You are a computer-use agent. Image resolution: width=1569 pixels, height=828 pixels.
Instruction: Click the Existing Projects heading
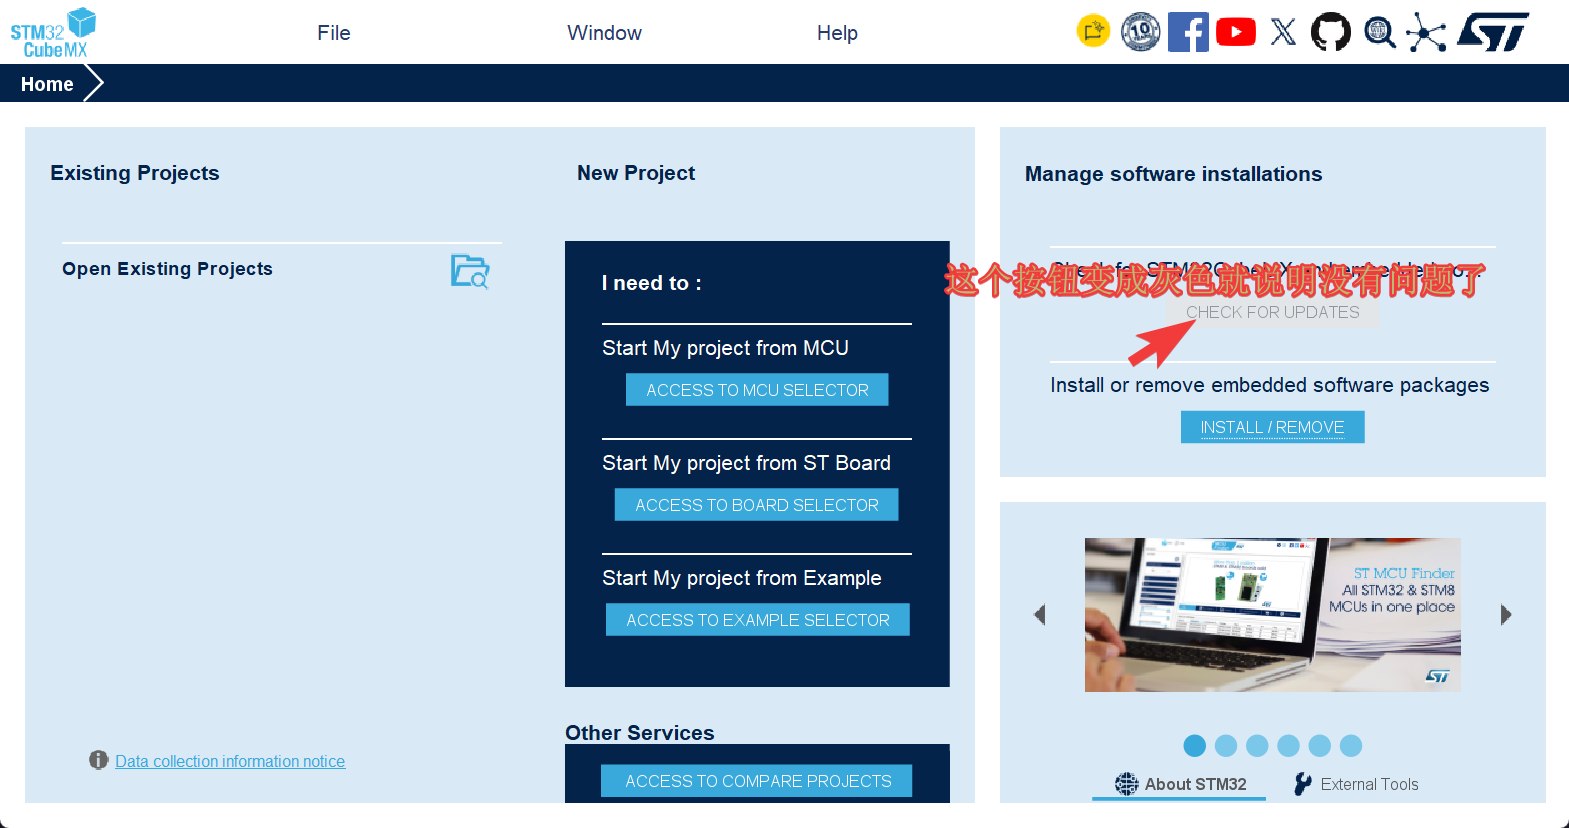[x=135, y=173]
